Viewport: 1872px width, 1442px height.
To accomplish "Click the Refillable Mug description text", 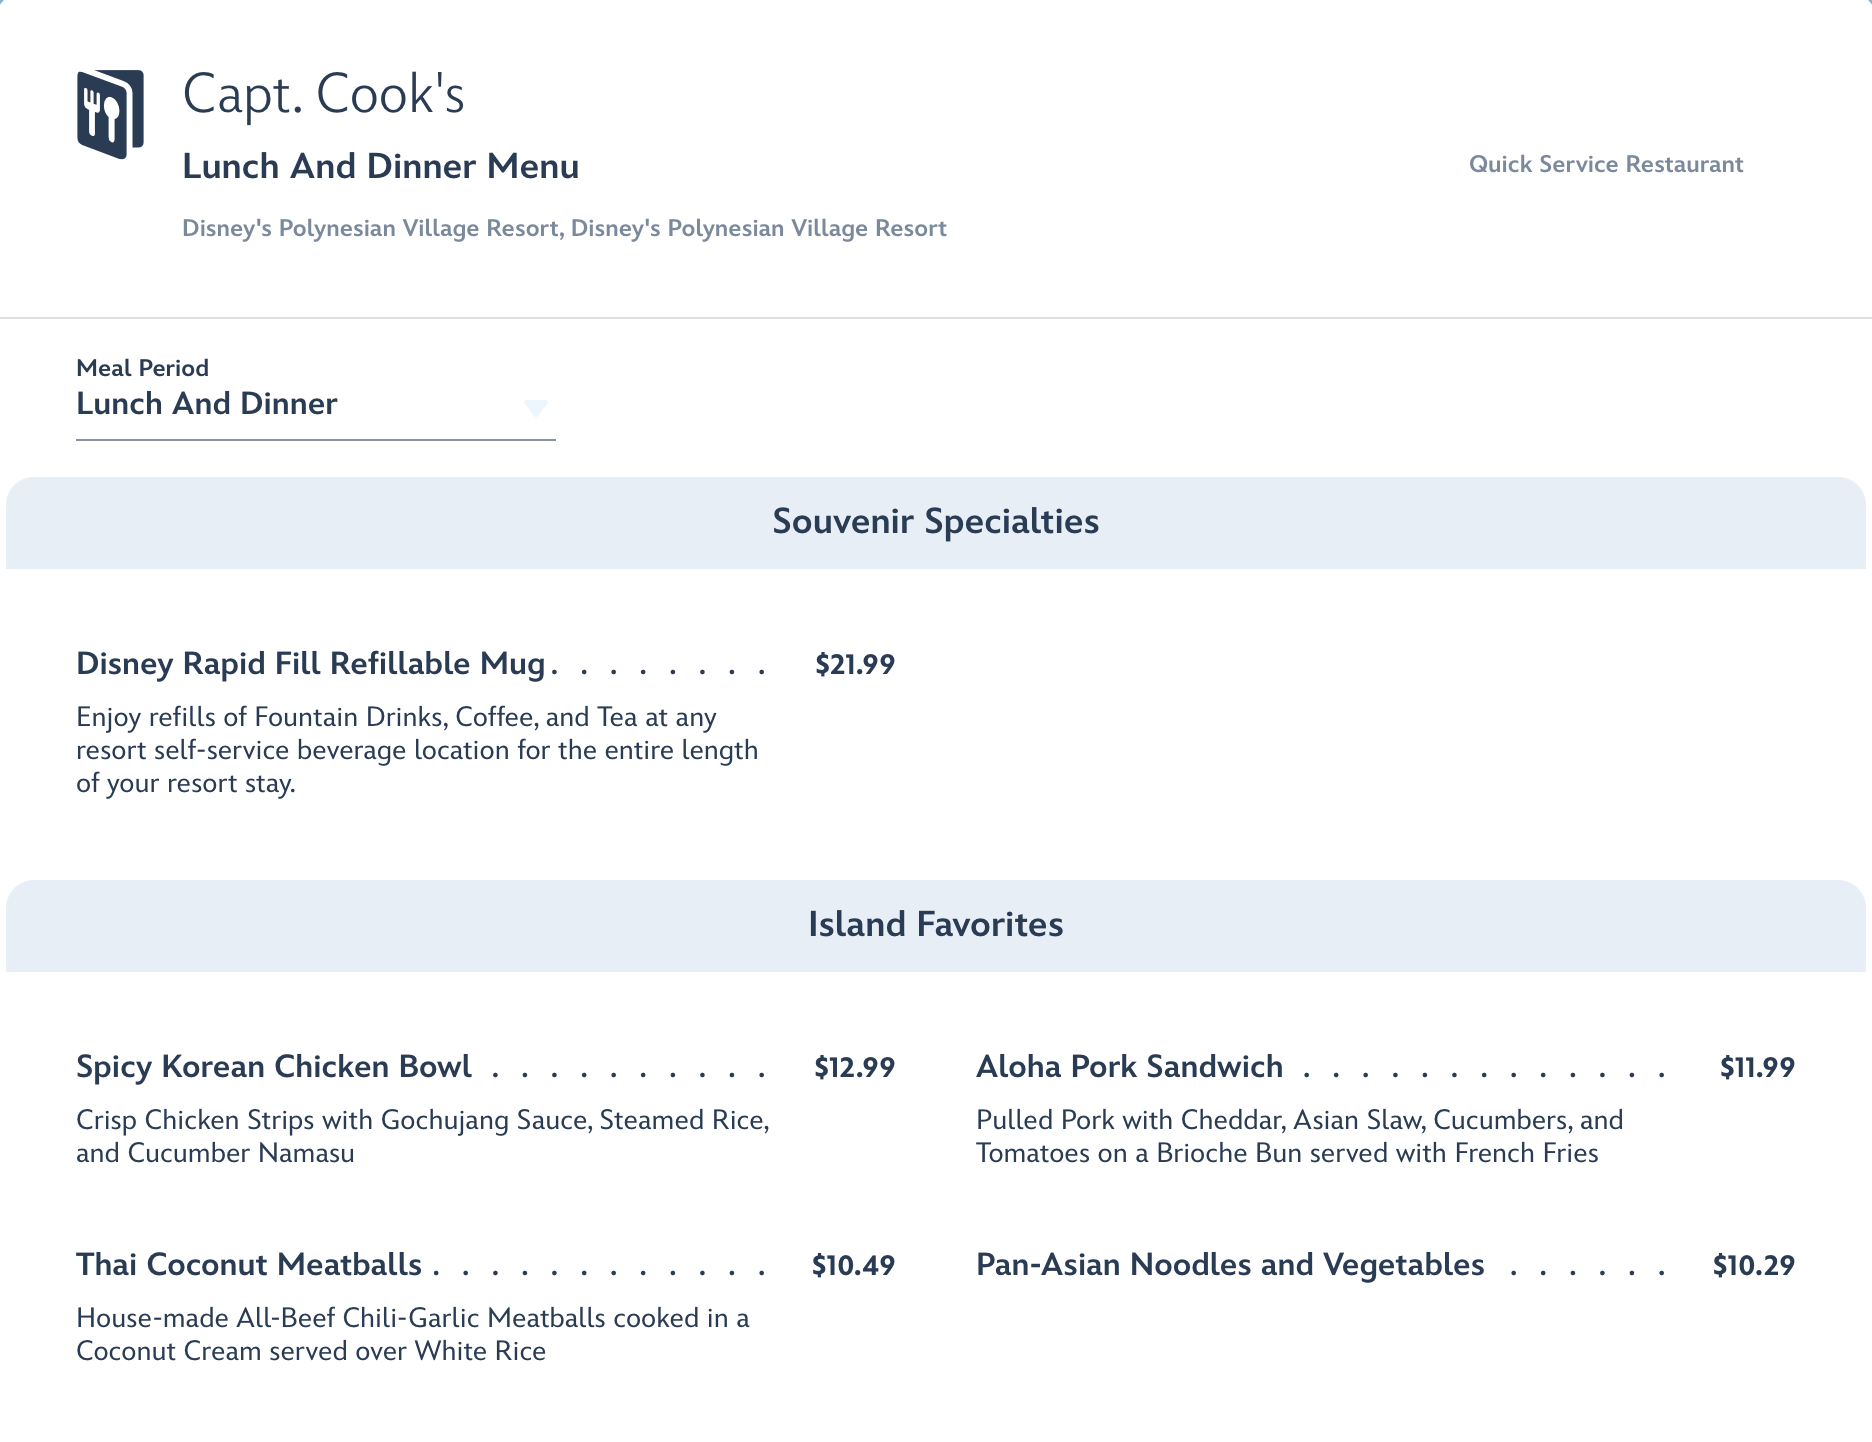I will tap(417, 750).
